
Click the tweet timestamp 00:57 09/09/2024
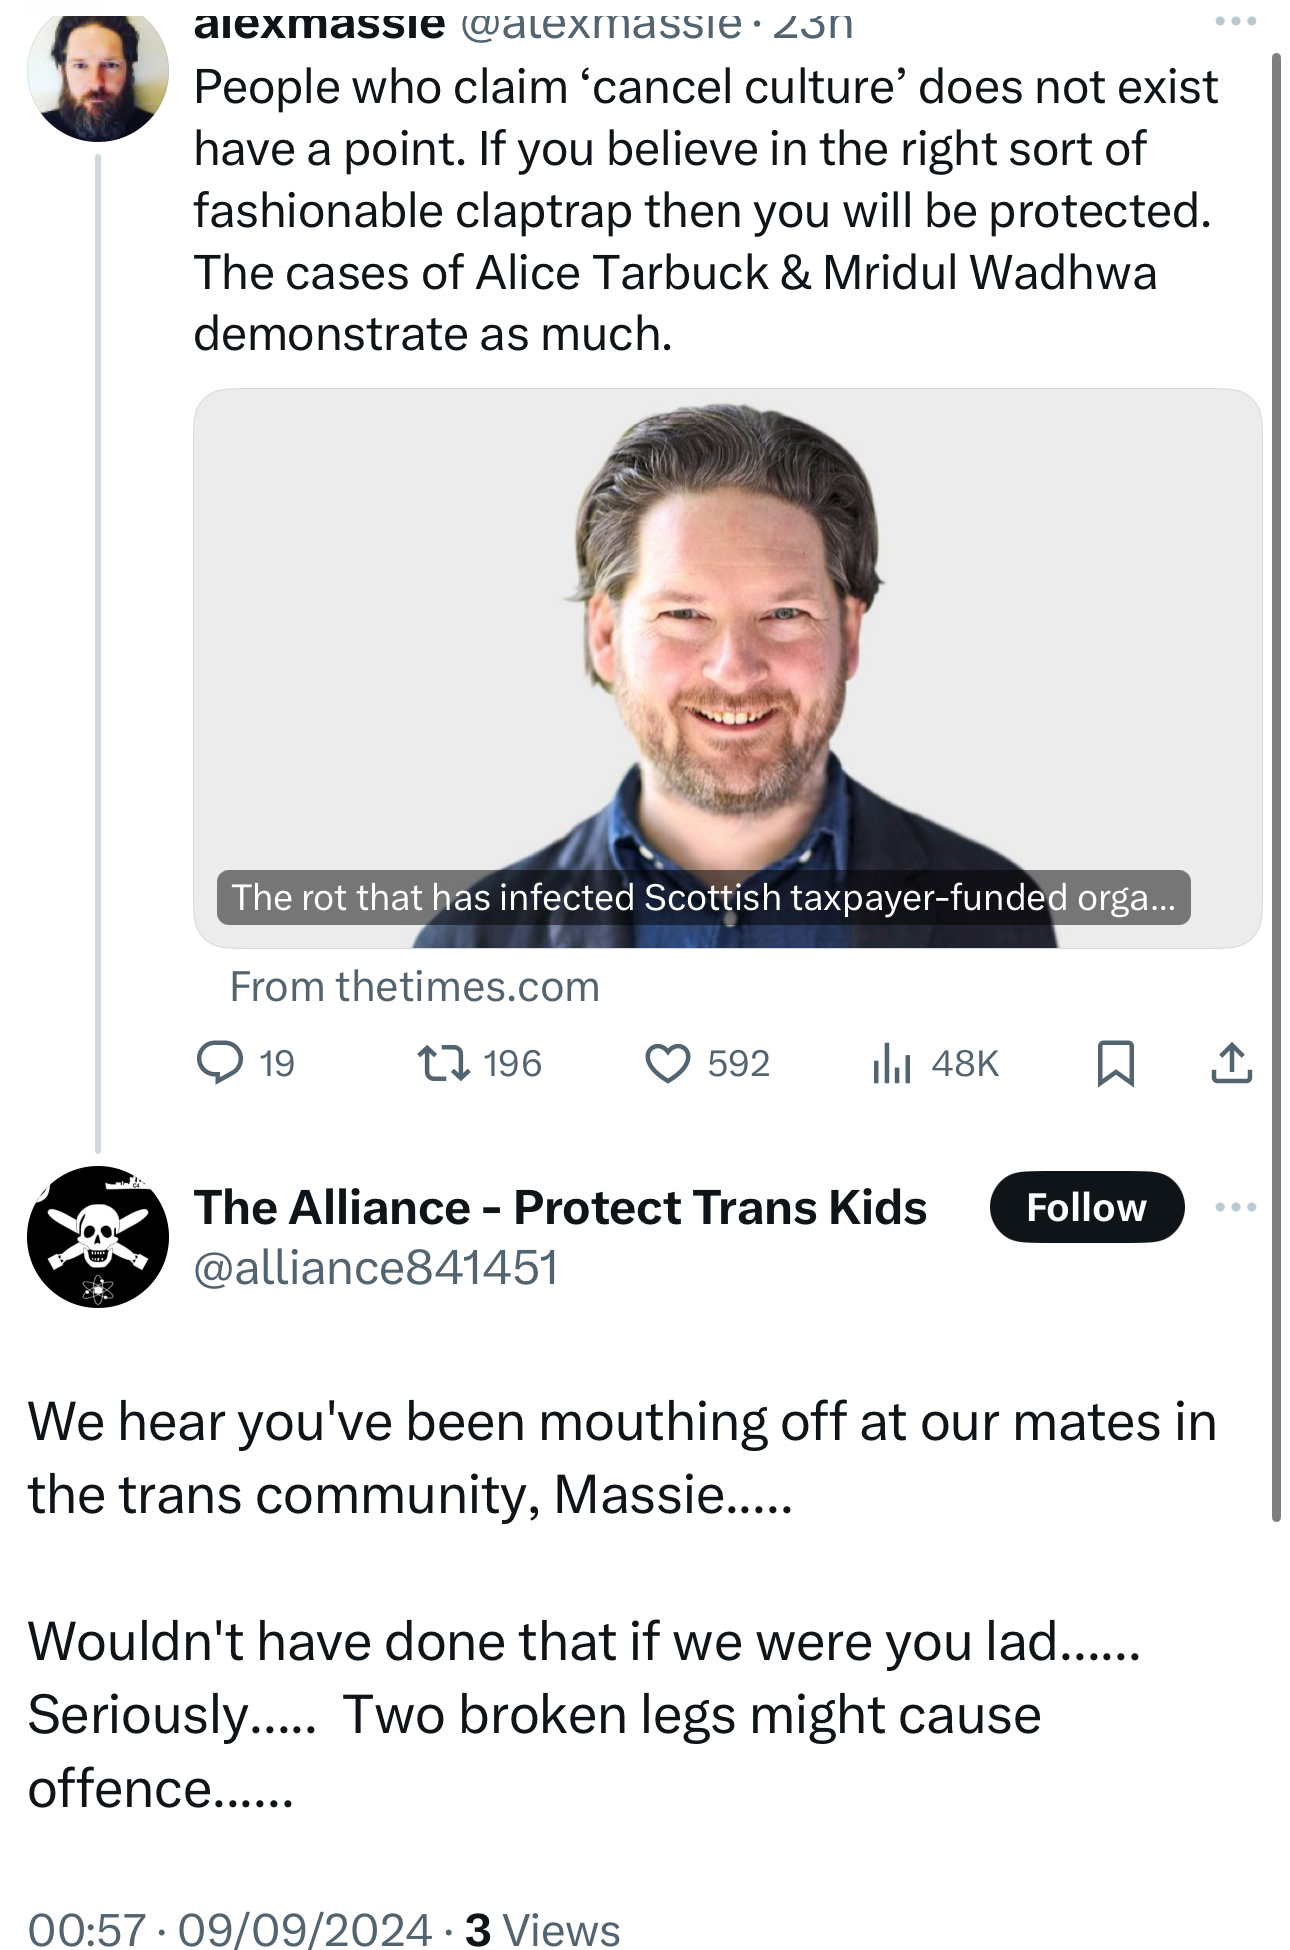pyautogui.click(x=229, y=1929)
